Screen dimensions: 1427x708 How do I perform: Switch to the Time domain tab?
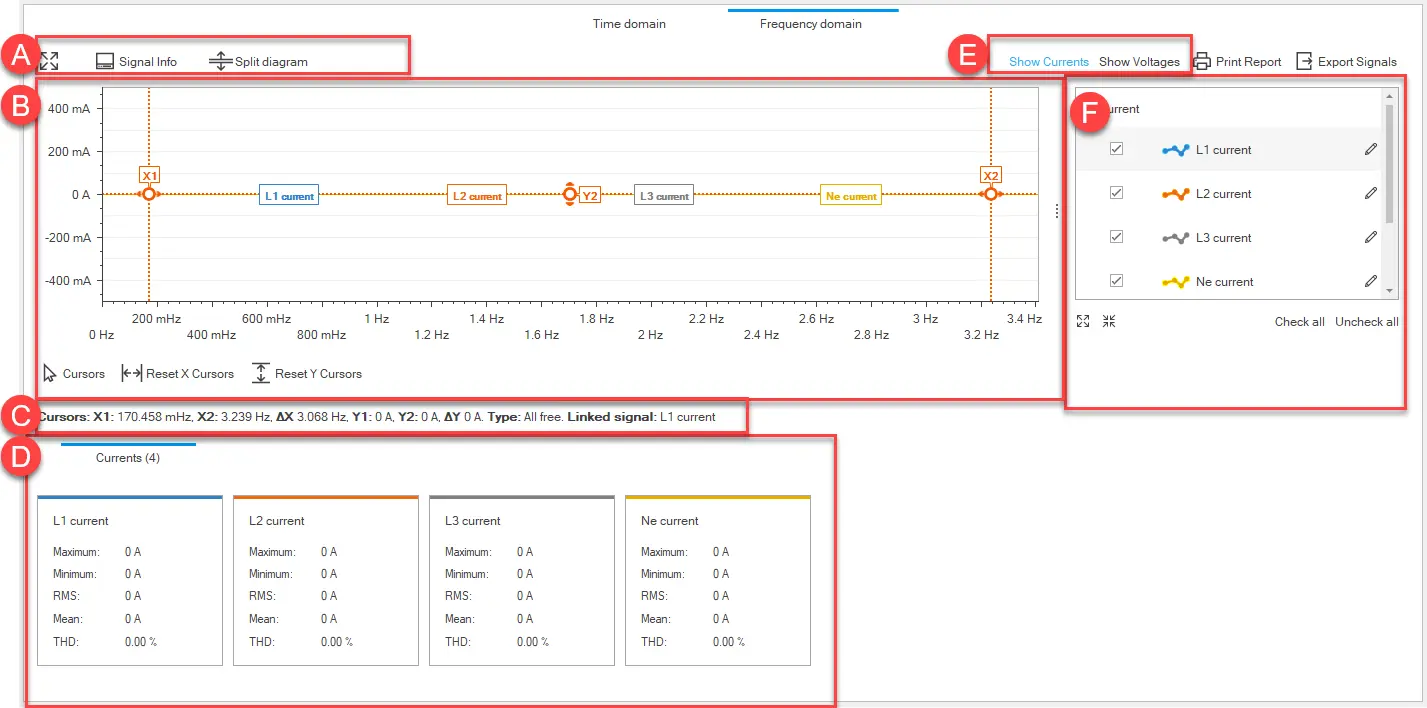(629, 23)
